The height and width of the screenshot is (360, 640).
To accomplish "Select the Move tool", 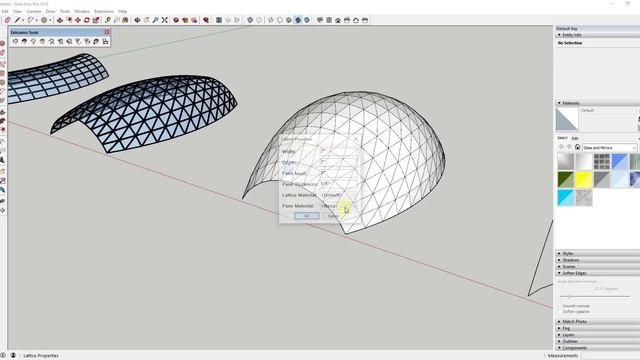I will pyautogui.click(x=78, y=20).
